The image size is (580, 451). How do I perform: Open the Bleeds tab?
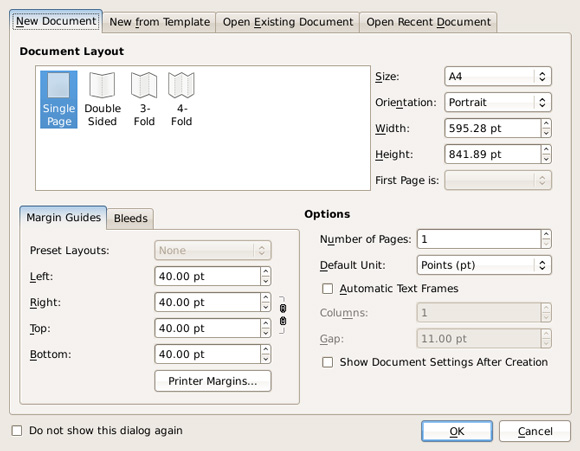point(131,218)
